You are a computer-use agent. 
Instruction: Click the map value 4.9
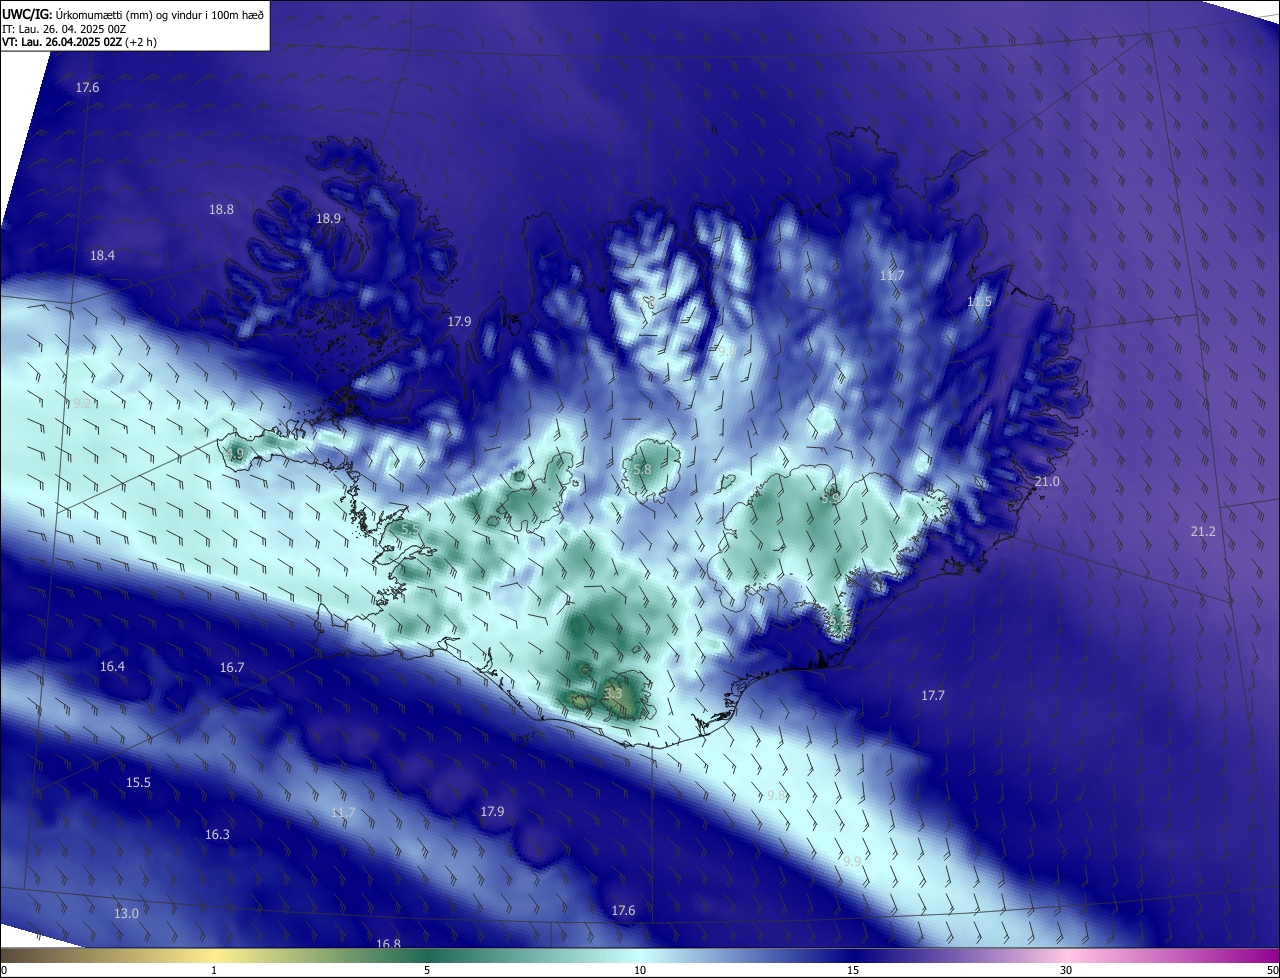tap(234, 454)
